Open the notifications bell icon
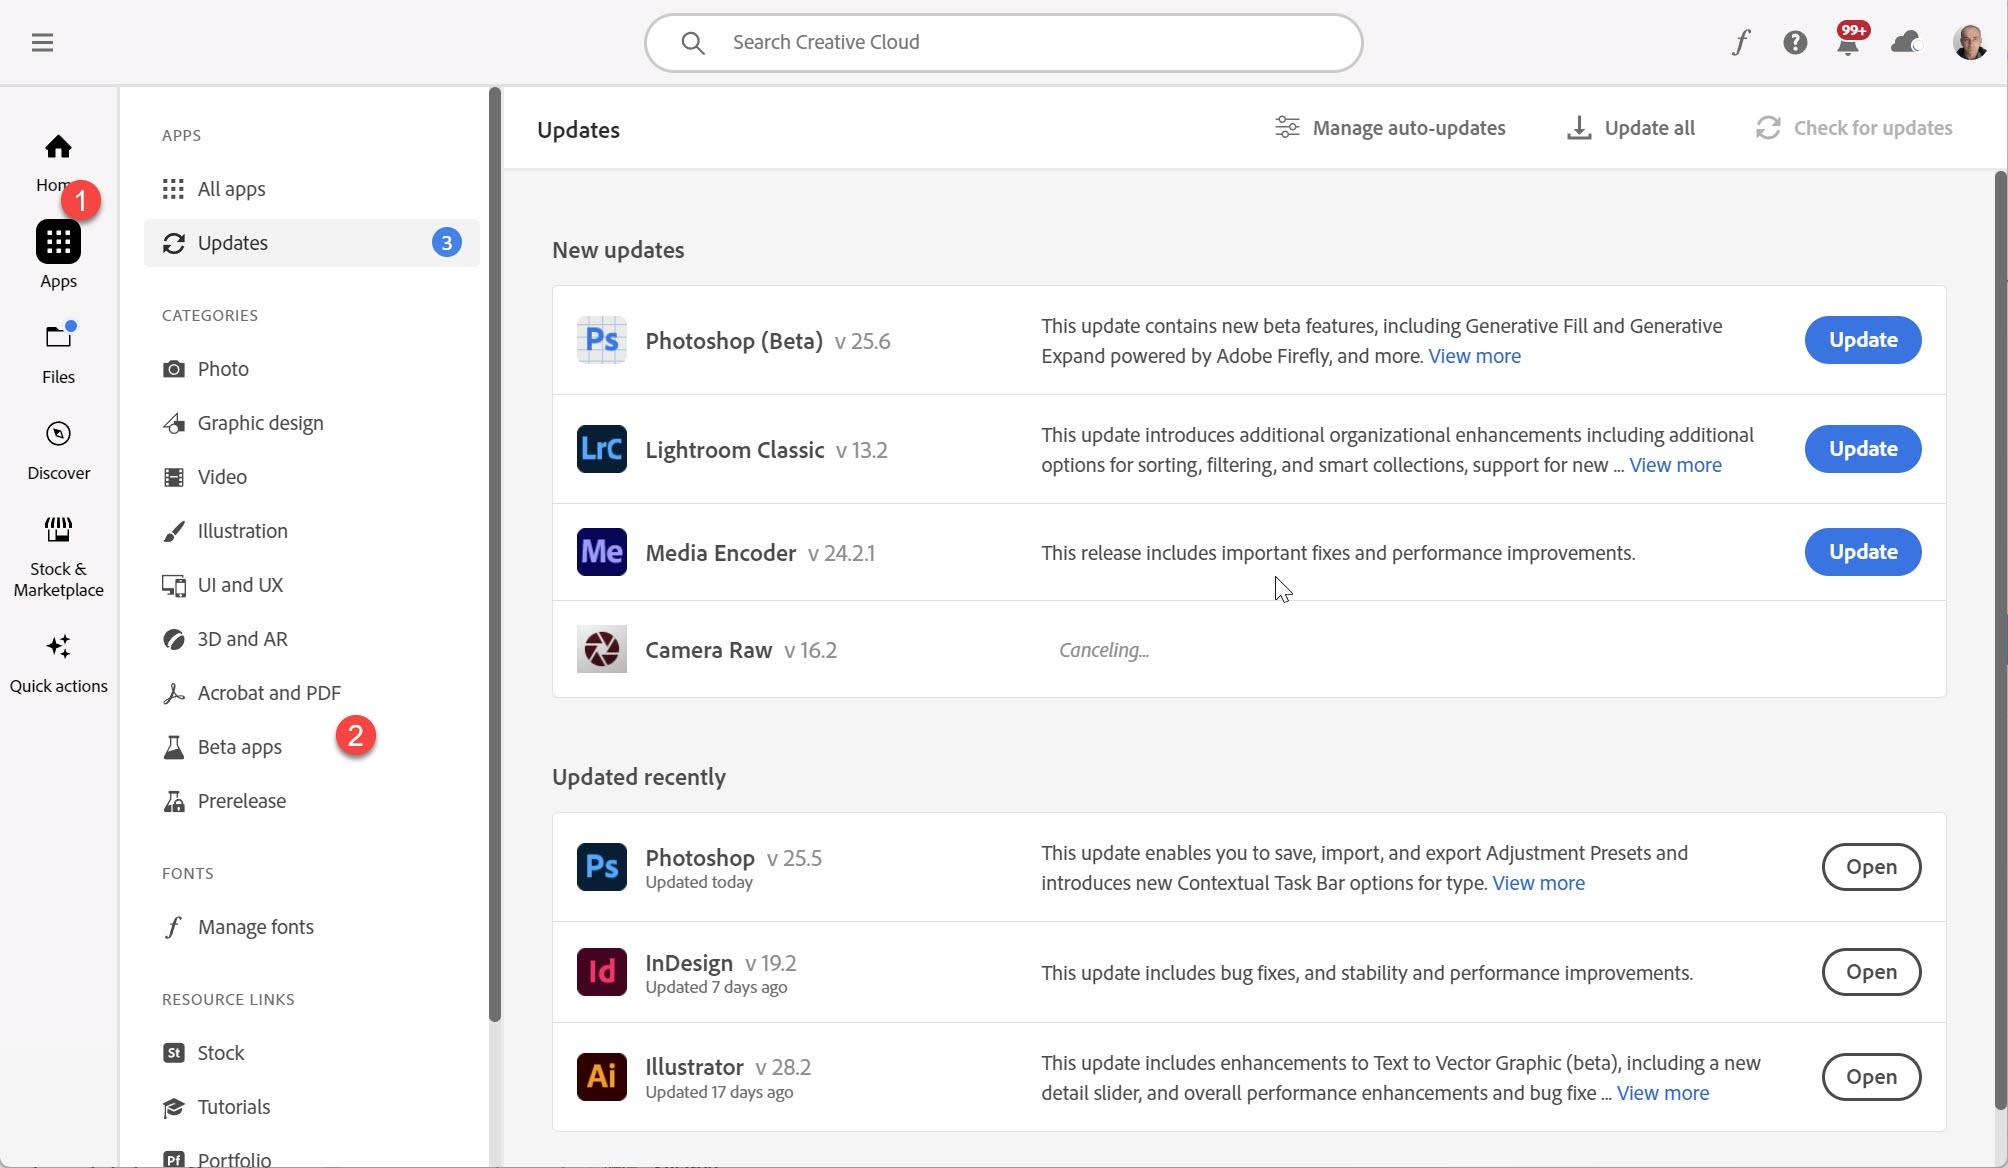The image size is (2008, 1168). (1848, 43)
